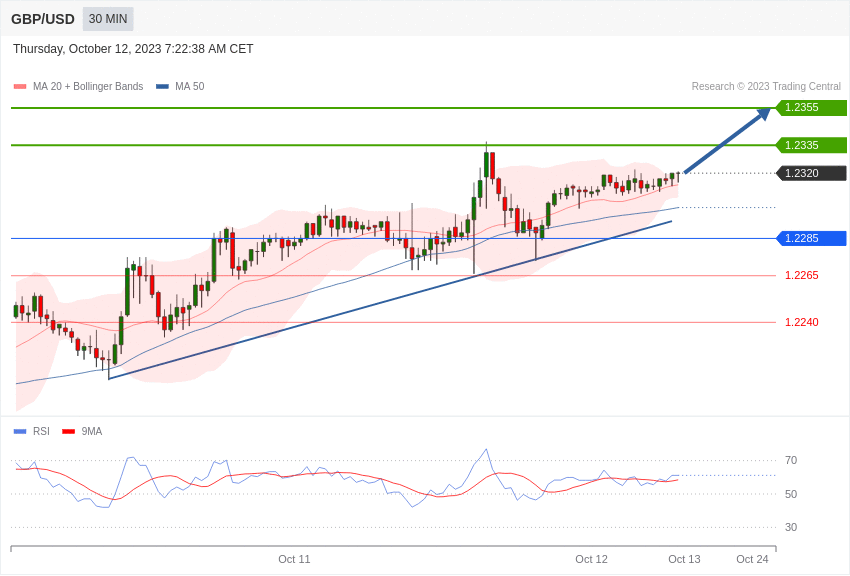
Task: Click the pink MA 20 legend swatch
Action: [20, 86]
